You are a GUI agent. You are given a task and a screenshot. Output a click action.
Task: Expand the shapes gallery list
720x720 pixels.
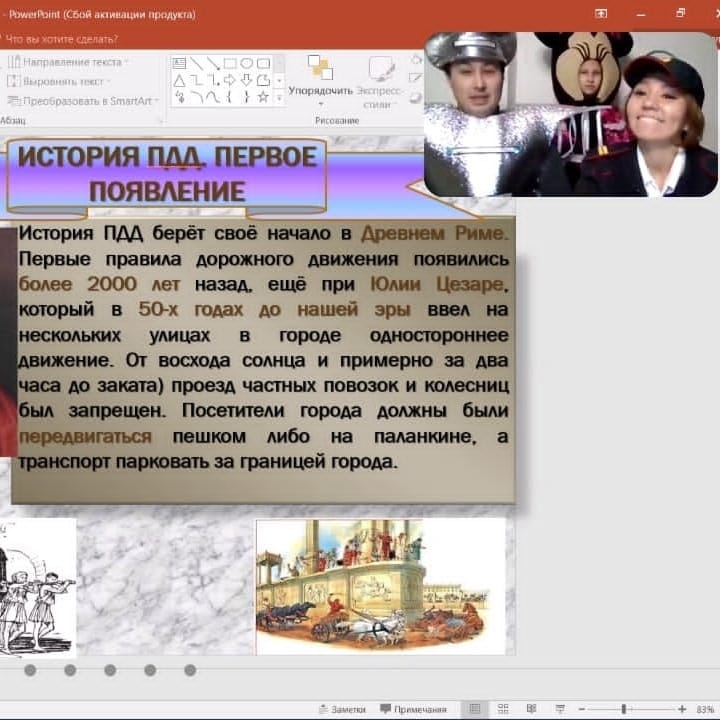[x=279, y=97]
